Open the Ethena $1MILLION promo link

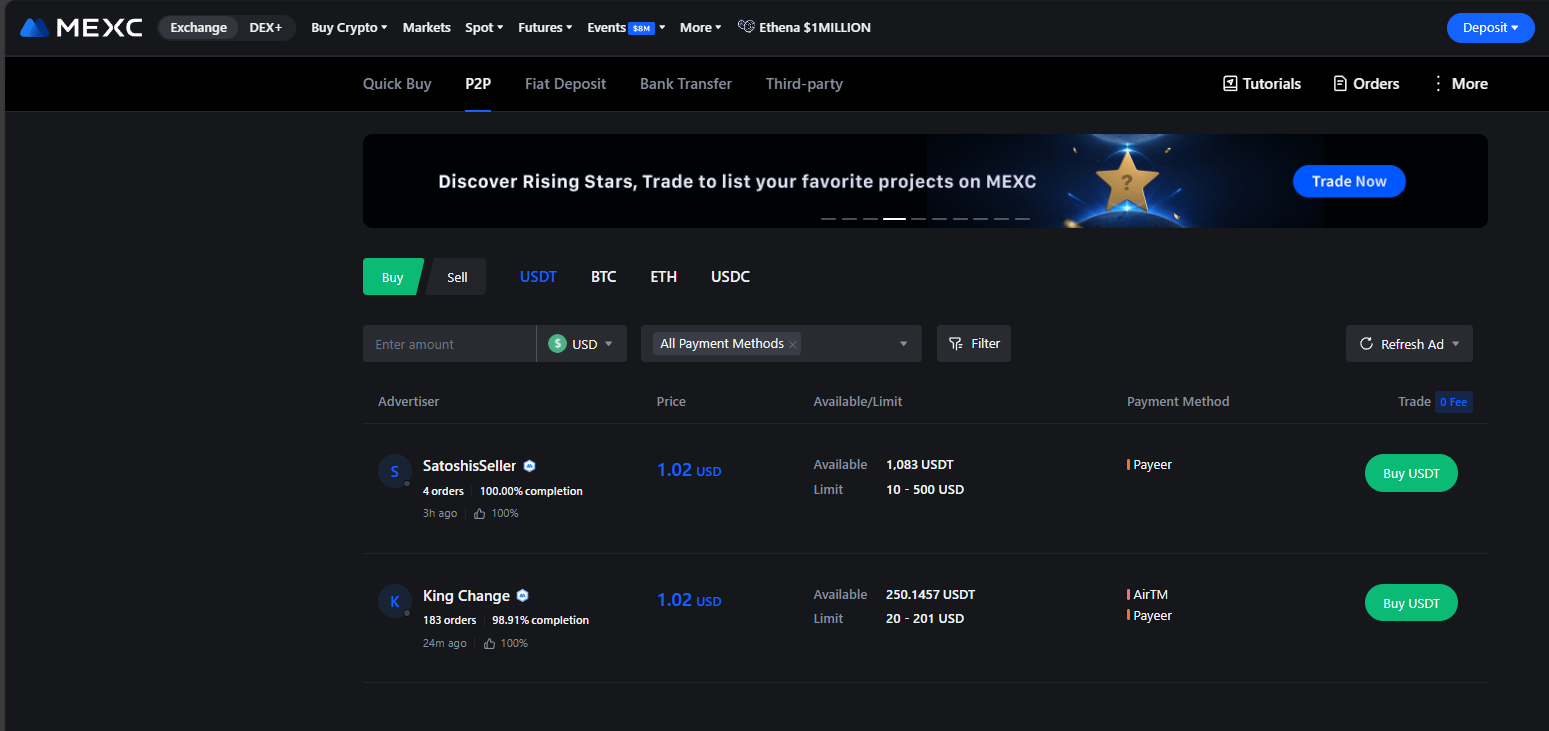point(804,27)
